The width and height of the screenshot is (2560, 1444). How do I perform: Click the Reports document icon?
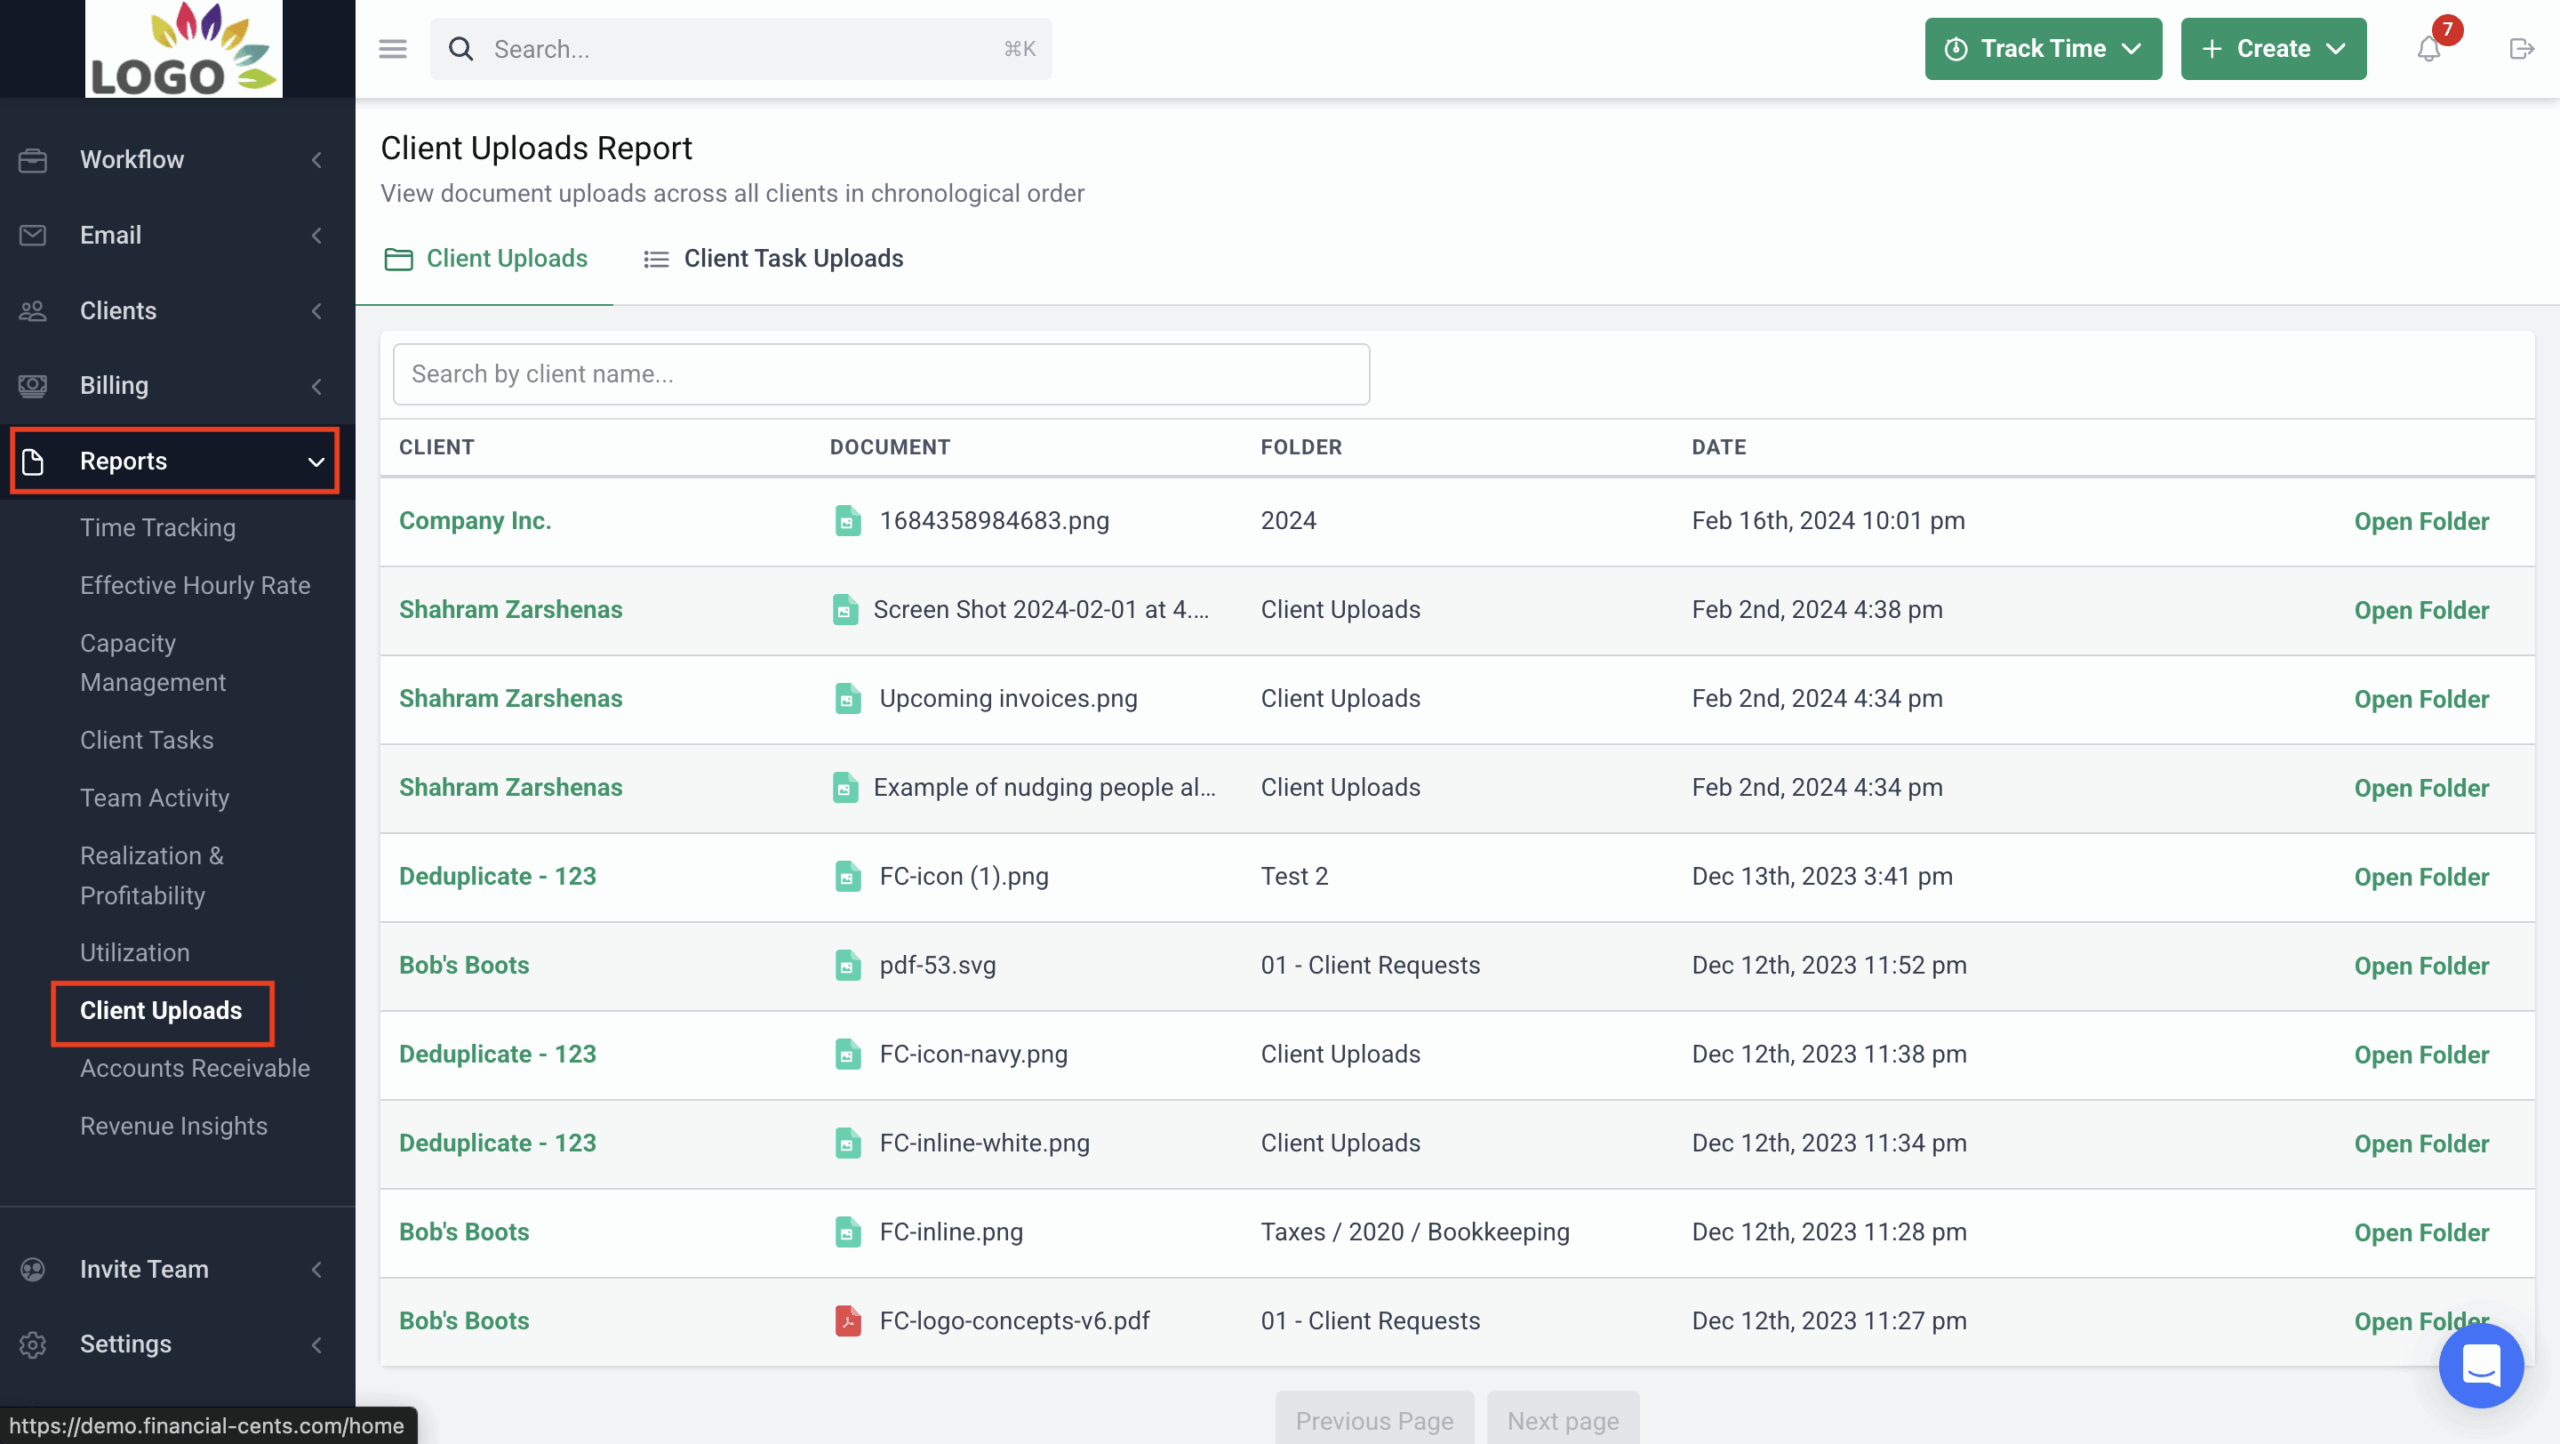pos(33,461)
